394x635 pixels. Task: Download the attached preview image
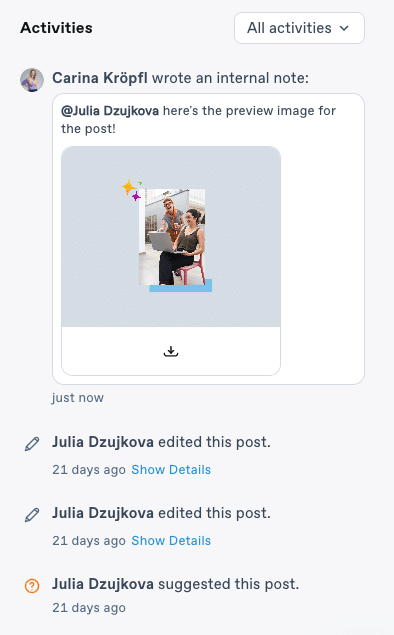pyautogui.click(x=171, y=351)
